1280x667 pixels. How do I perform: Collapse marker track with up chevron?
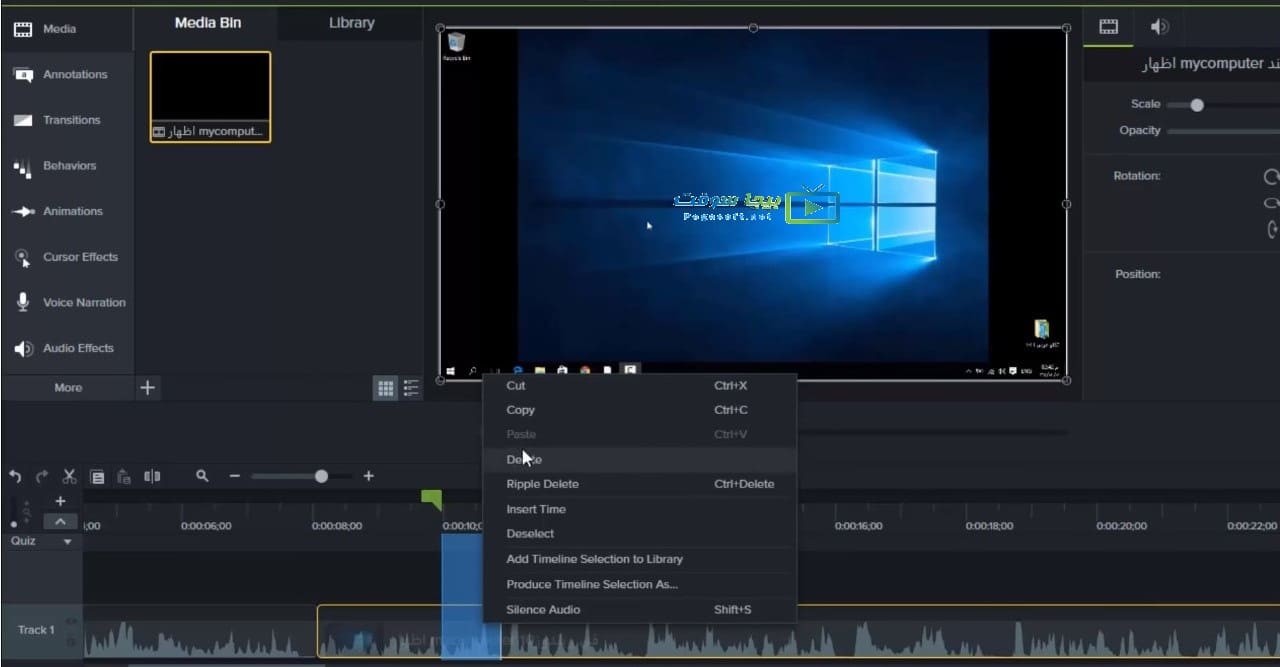[60, 521]
